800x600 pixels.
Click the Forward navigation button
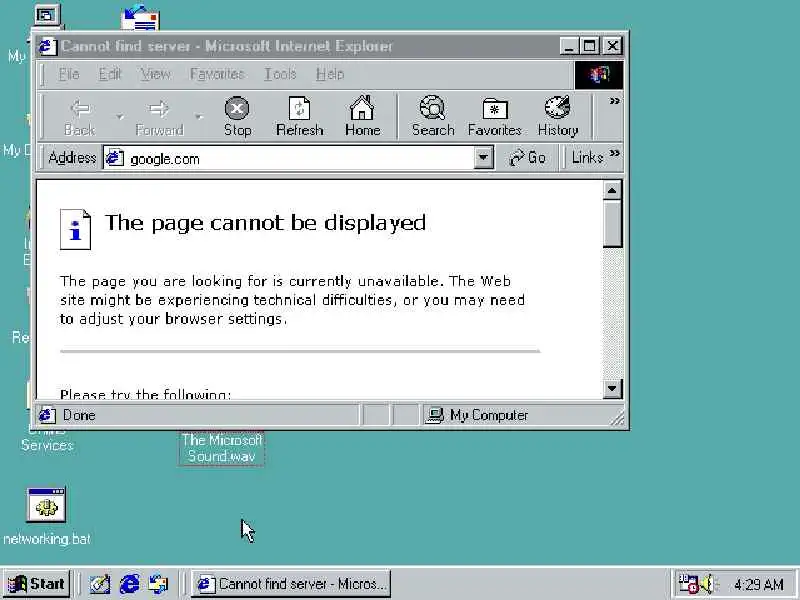point(159,117)
